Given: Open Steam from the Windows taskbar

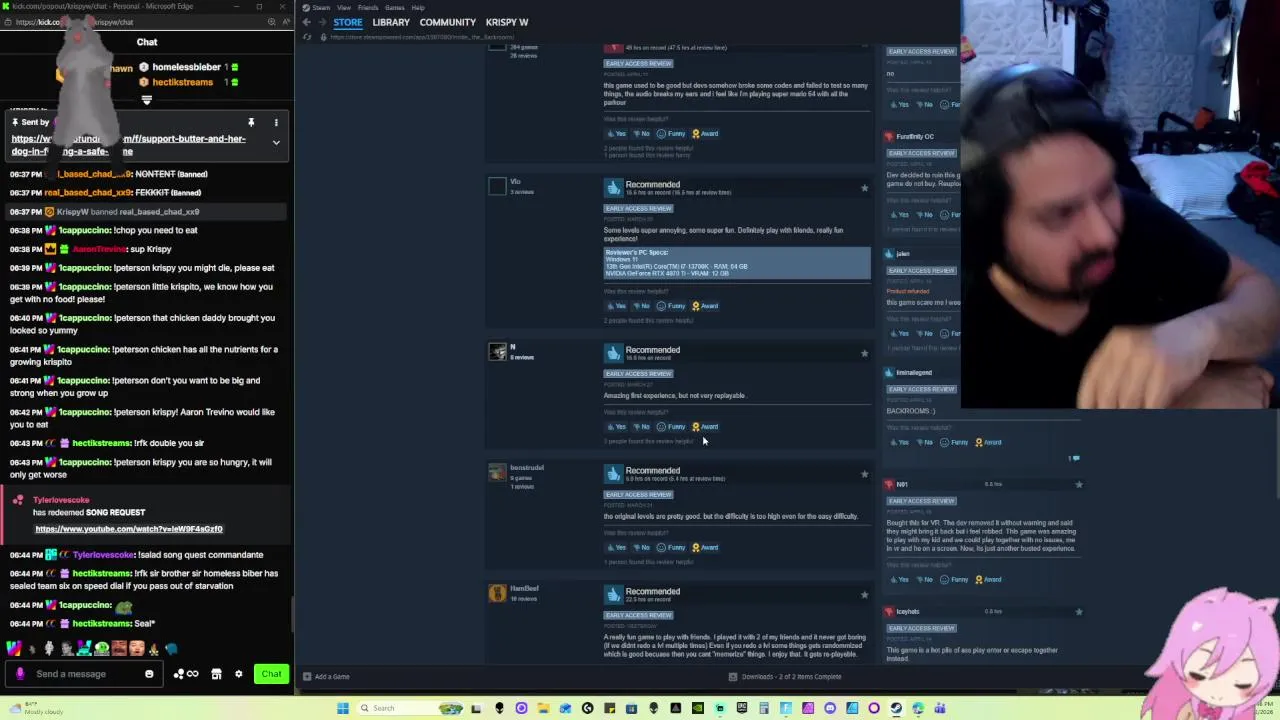Looking at the screenshot, I should tap(896, 708).
